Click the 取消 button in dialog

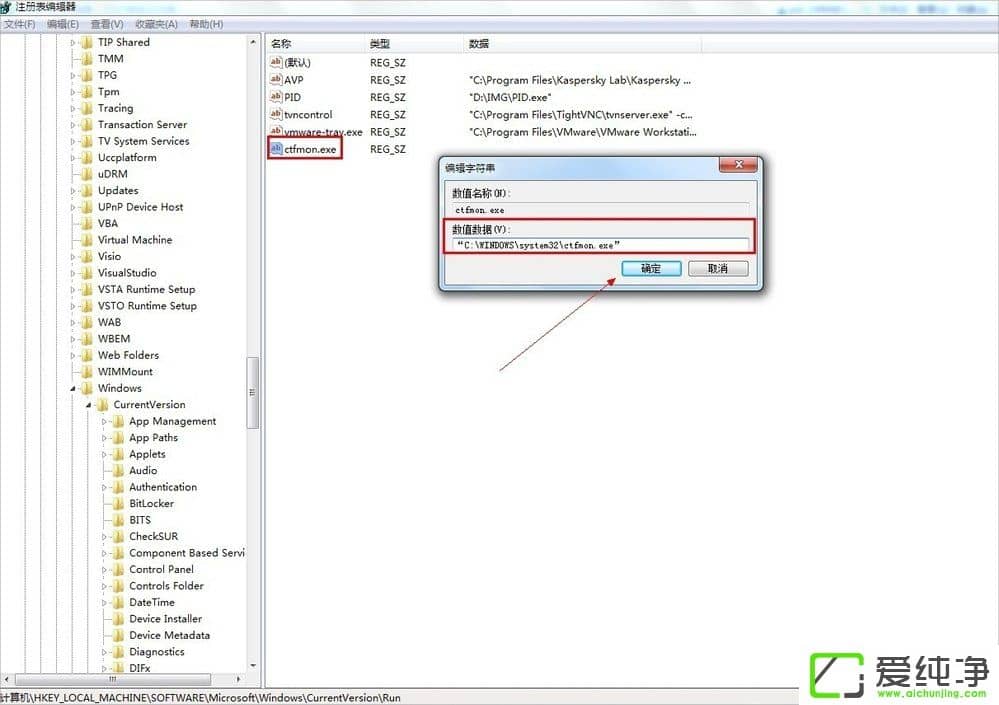point(717,269)
